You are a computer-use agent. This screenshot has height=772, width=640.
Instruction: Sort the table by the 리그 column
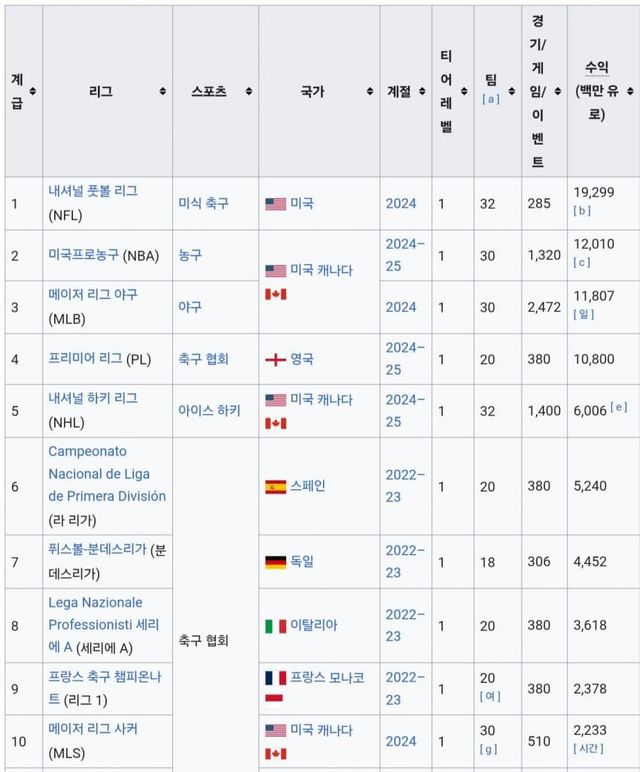[162, 91]
